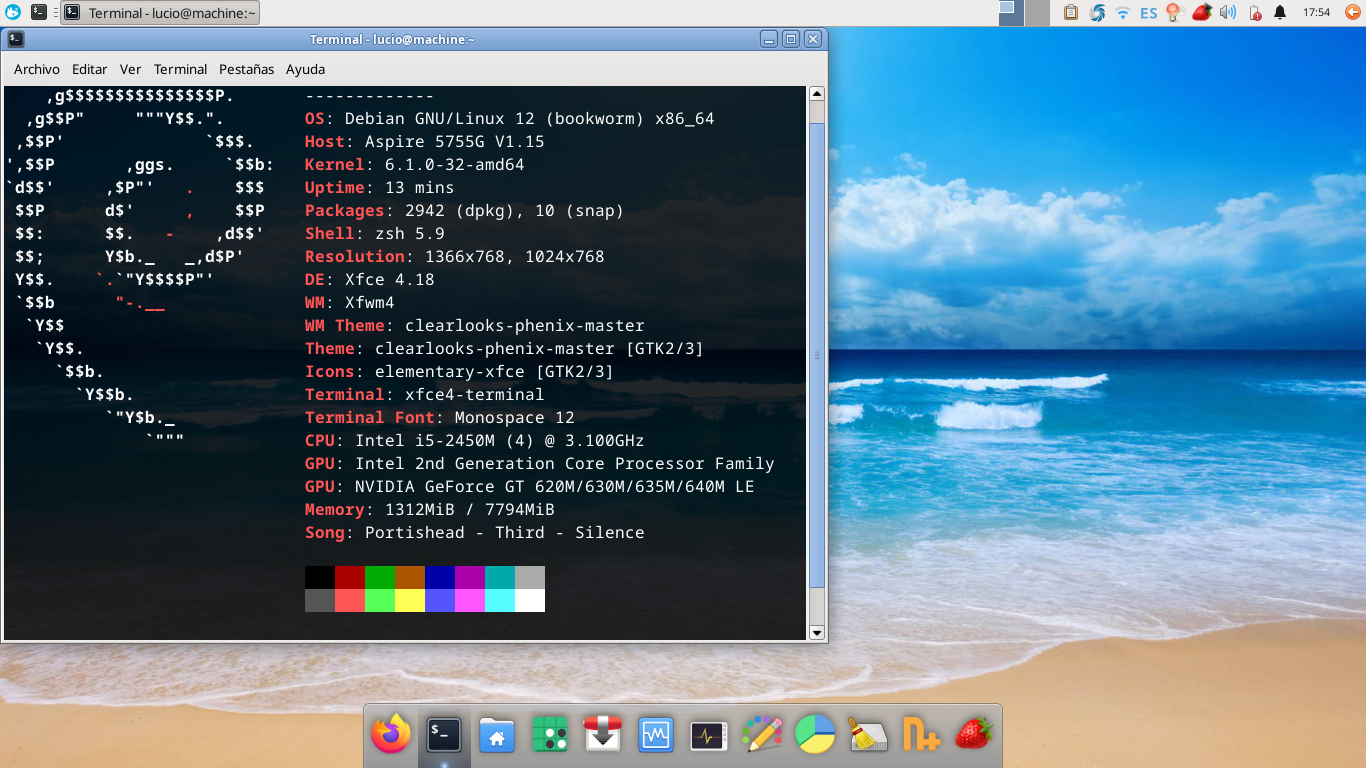Click the '2942 (dpkg), 10 (snap)' text
Screen dimensions: 1366x768
coord(515,210)
